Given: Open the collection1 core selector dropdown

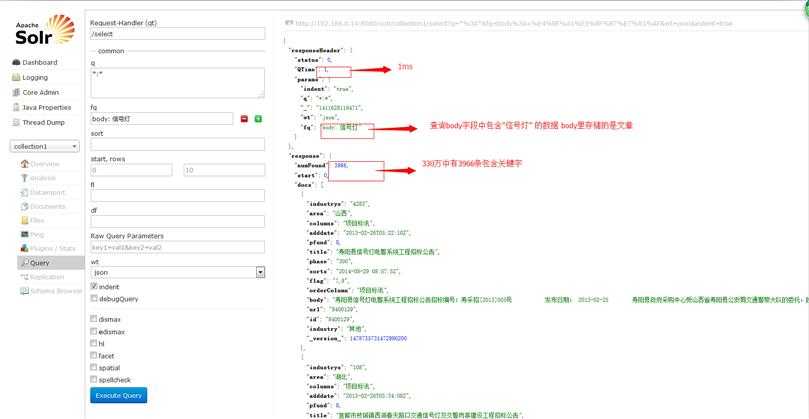Looking at the screenshot, I should 44,146.
